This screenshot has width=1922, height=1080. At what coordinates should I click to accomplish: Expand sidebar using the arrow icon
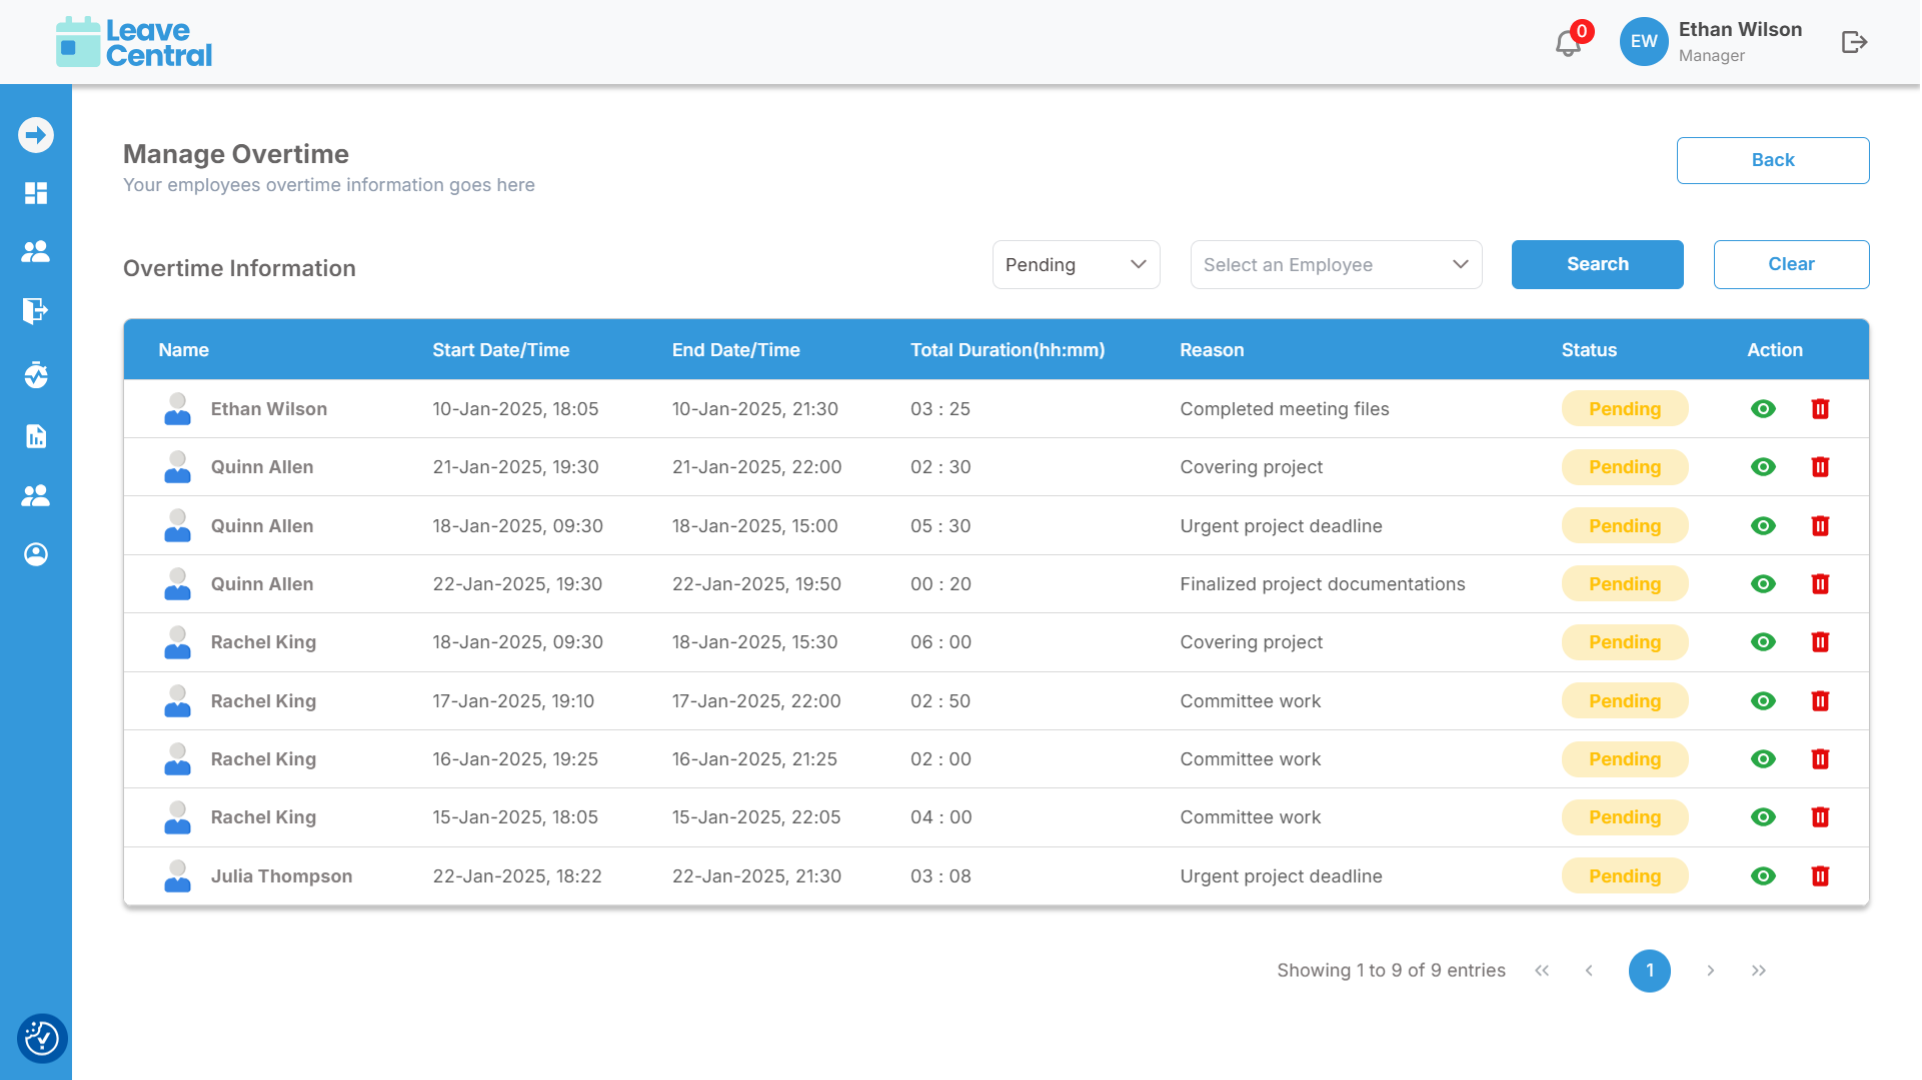(36, 135)
